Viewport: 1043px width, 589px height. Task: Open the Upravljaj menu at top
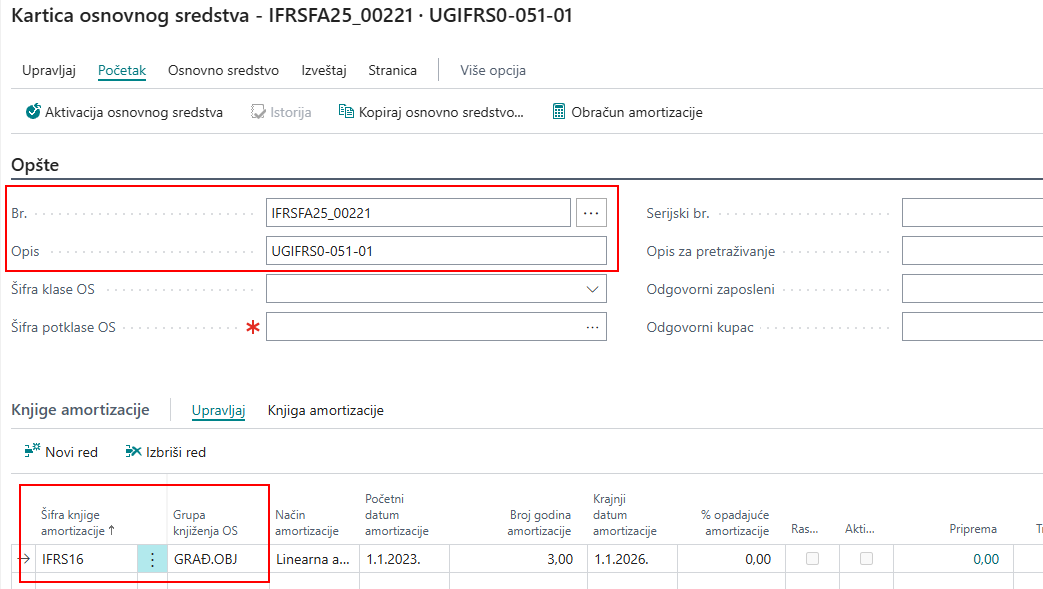click(49, 71)
